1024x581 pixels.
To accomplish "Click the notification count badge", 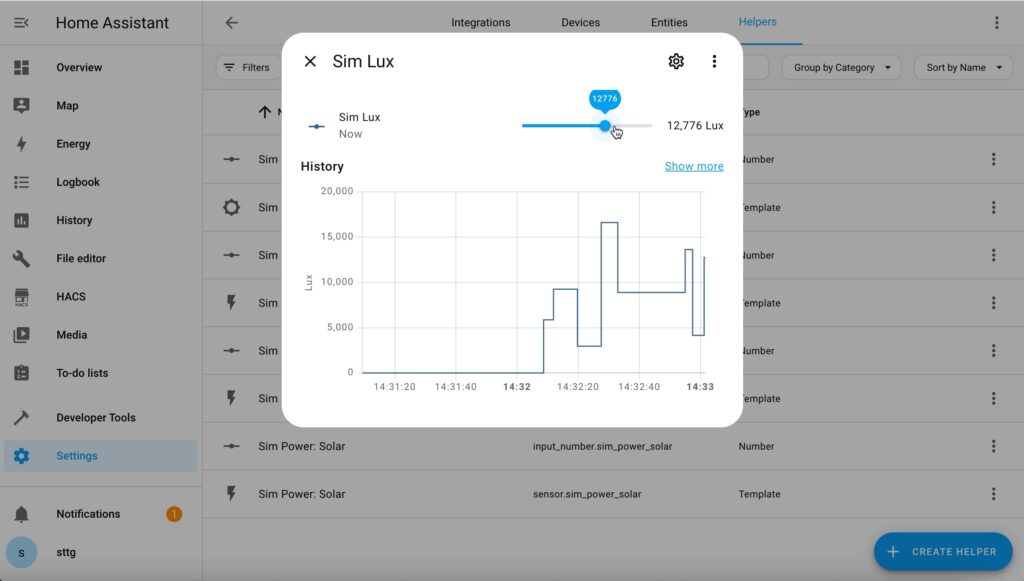I will click(x=174, y=514).
